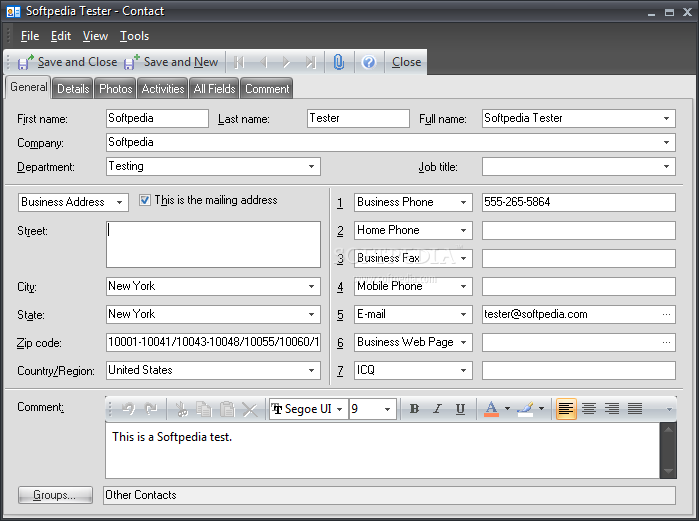Expand the Full name dropdown
This screenshot has height=521, width=699.
point(666,119)
